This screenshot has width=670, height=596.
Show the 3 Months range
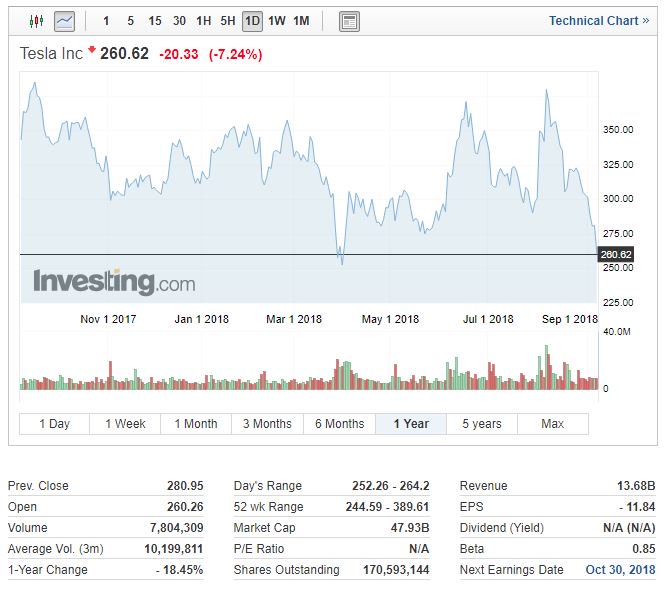coord(267,424)
